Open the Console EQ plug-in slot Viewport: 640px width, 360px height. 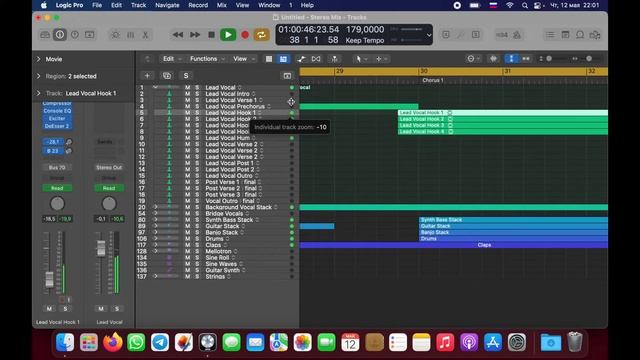pos(57,111)
